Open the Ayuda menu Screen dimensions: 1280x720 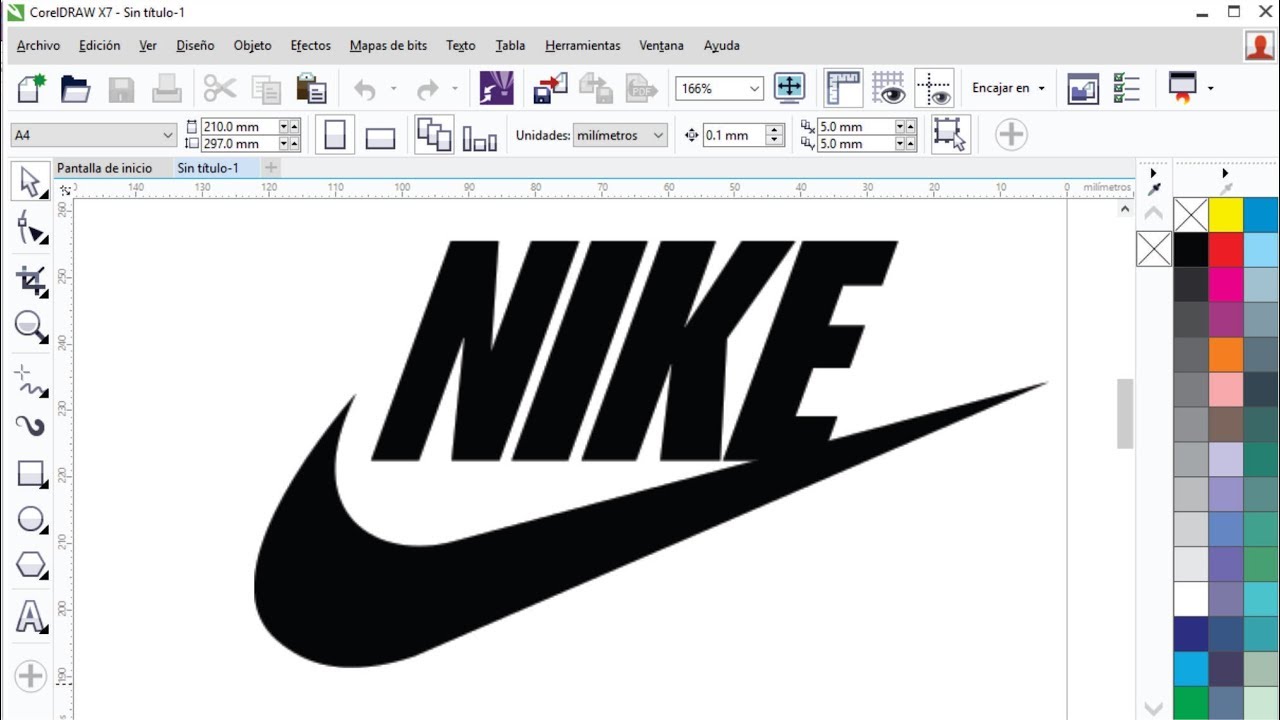tap(722, 45)
